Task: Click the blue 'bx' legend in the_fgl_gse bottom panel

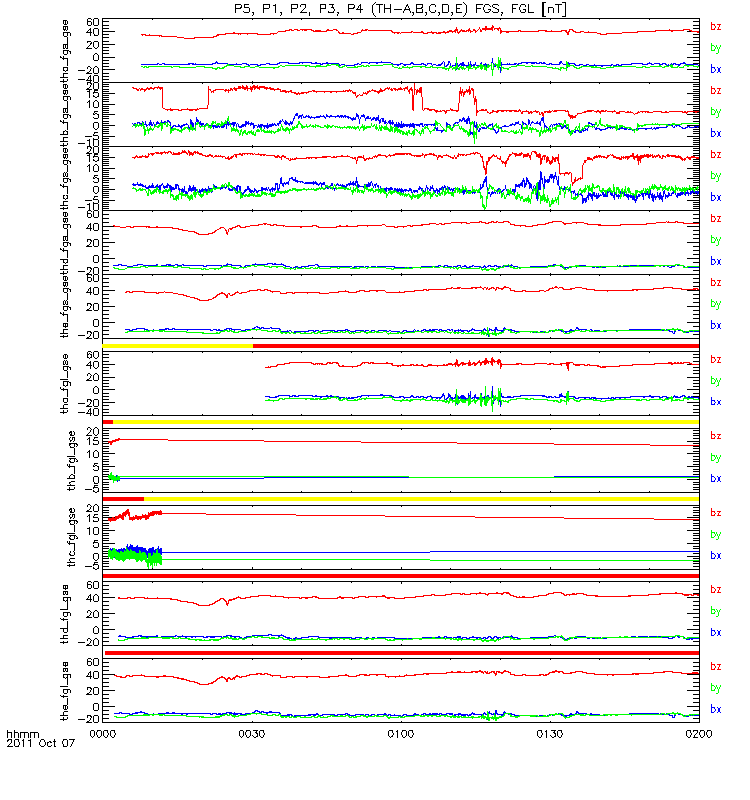Action: tap(716, 709)
